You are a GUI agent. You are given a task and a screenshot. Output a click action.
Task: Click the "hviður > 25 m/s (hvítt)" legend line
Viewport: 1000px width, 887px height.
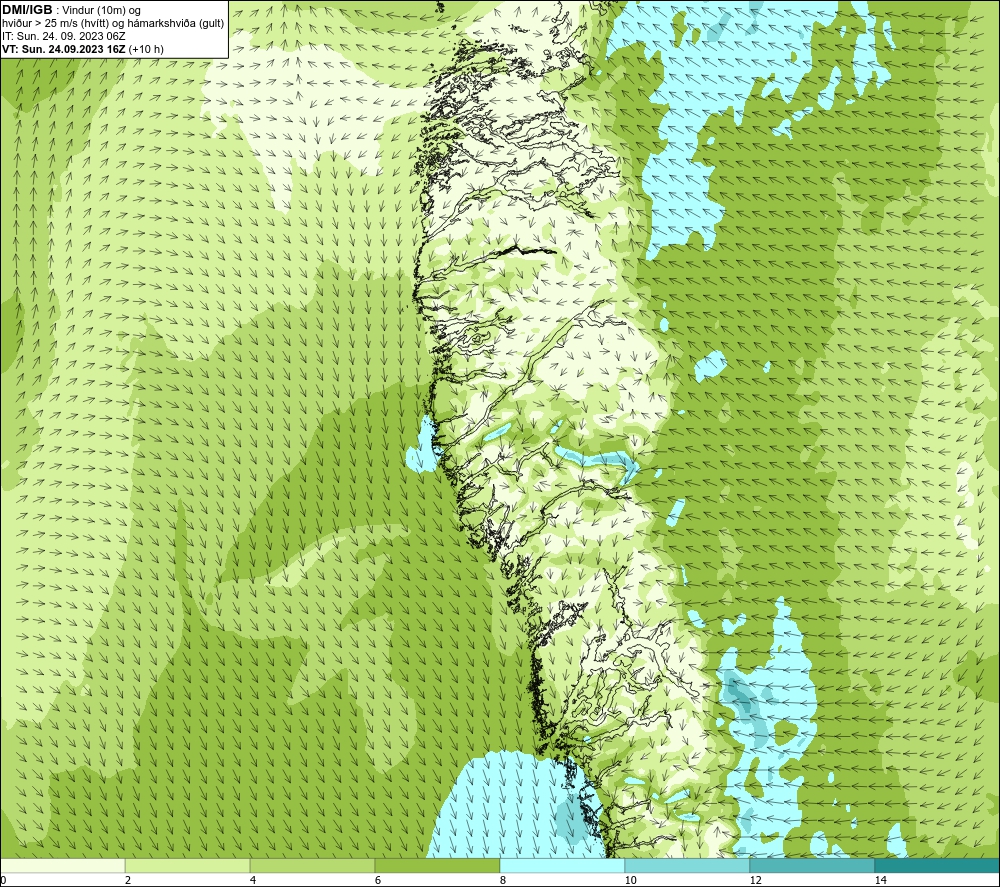(x=113, y=24)
